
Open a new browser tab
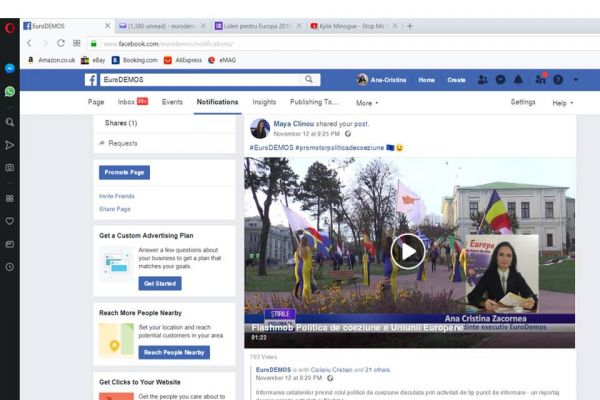point(410,26)
